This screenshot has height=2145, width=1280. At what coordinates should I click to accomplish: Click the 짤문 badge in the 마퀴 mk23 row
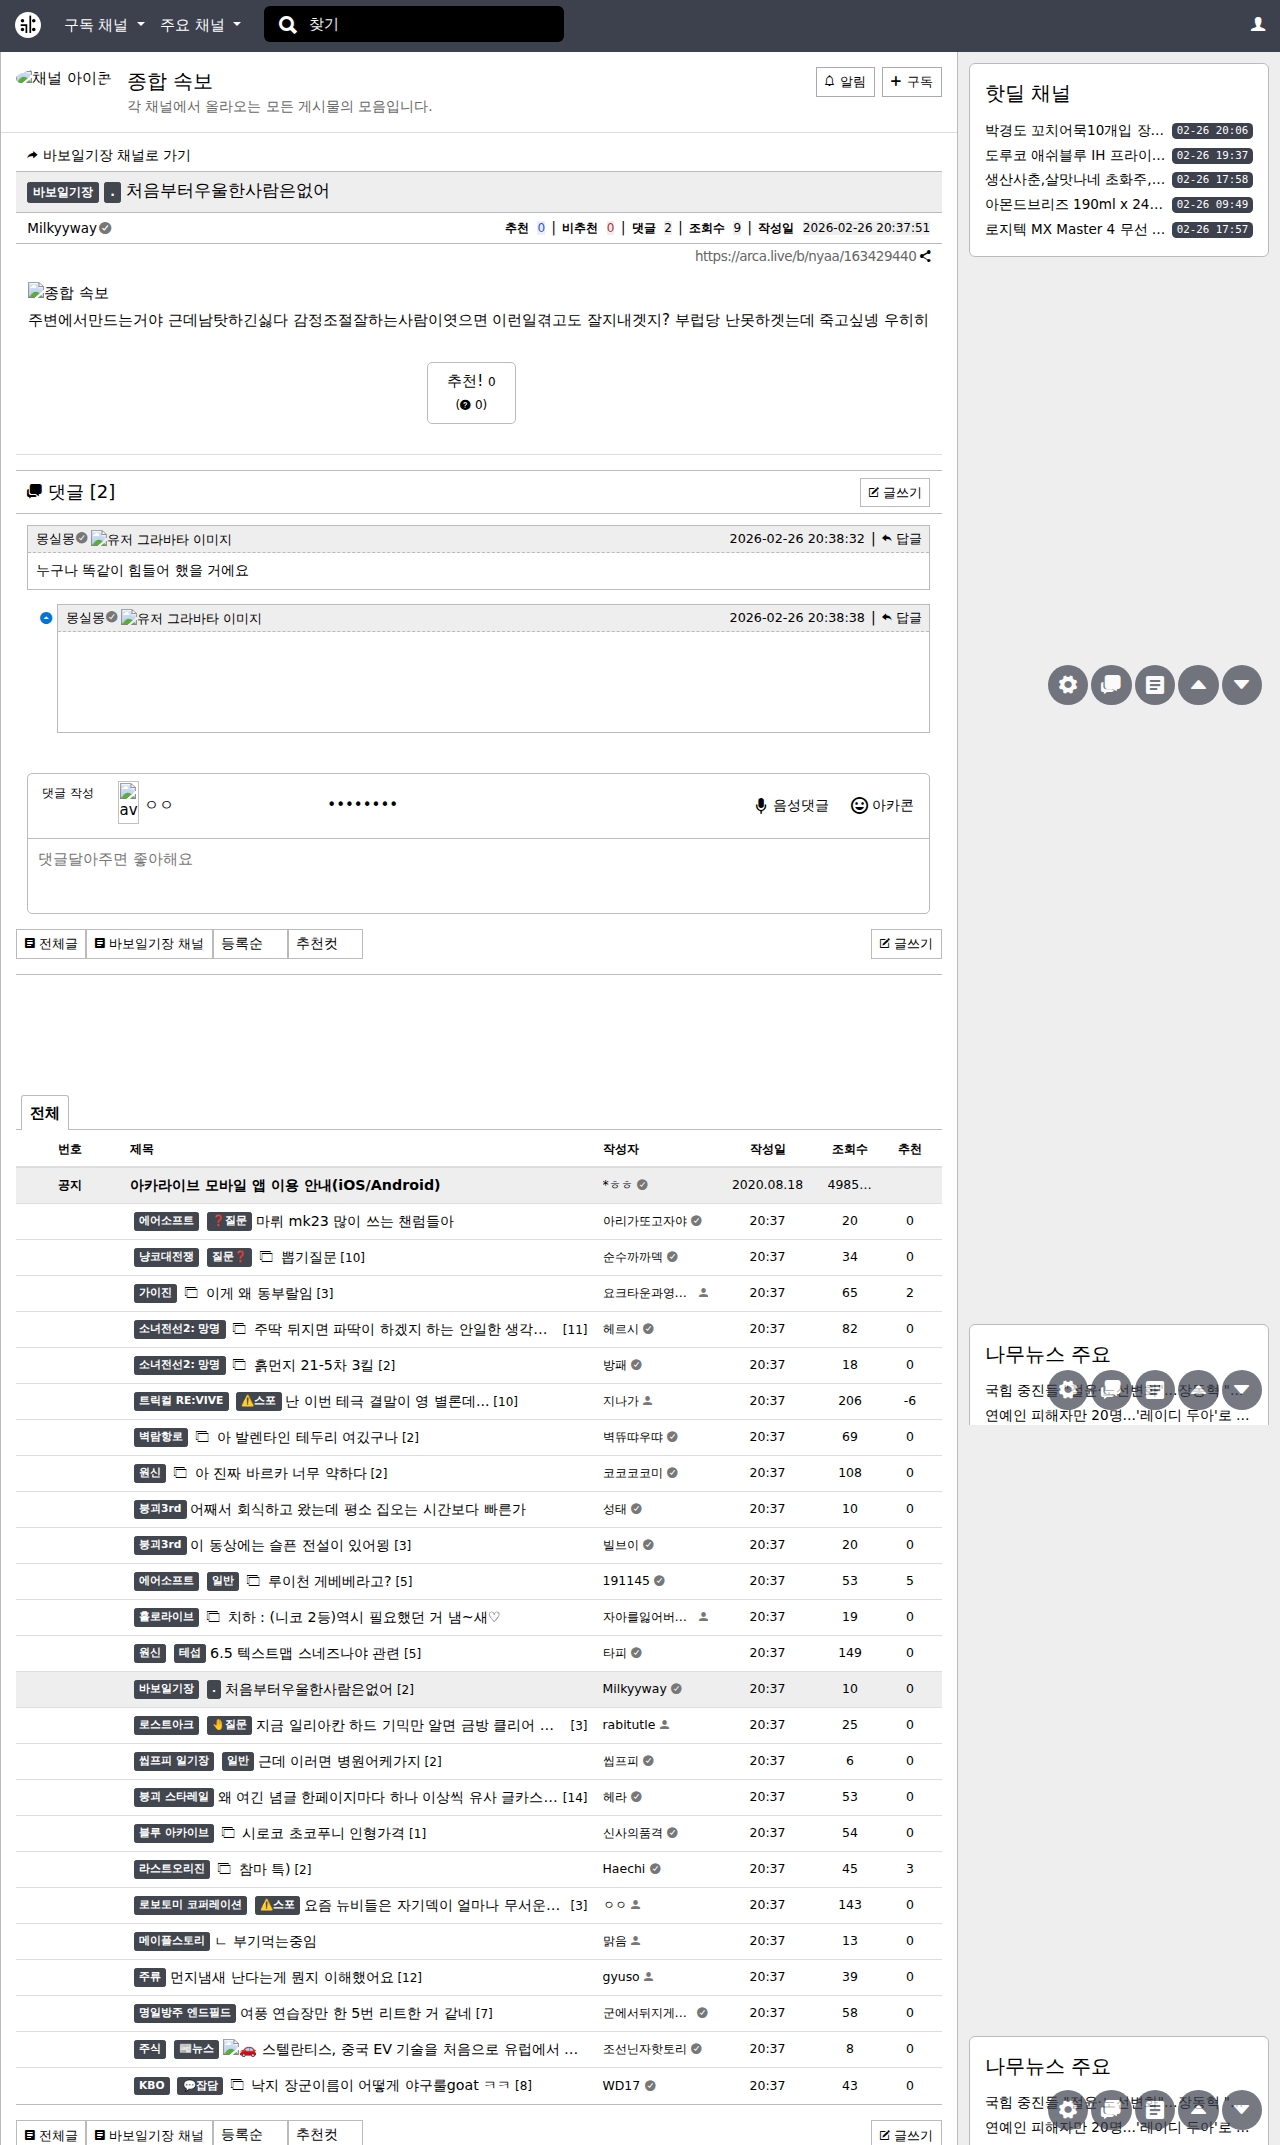(x=229, y=1221)
